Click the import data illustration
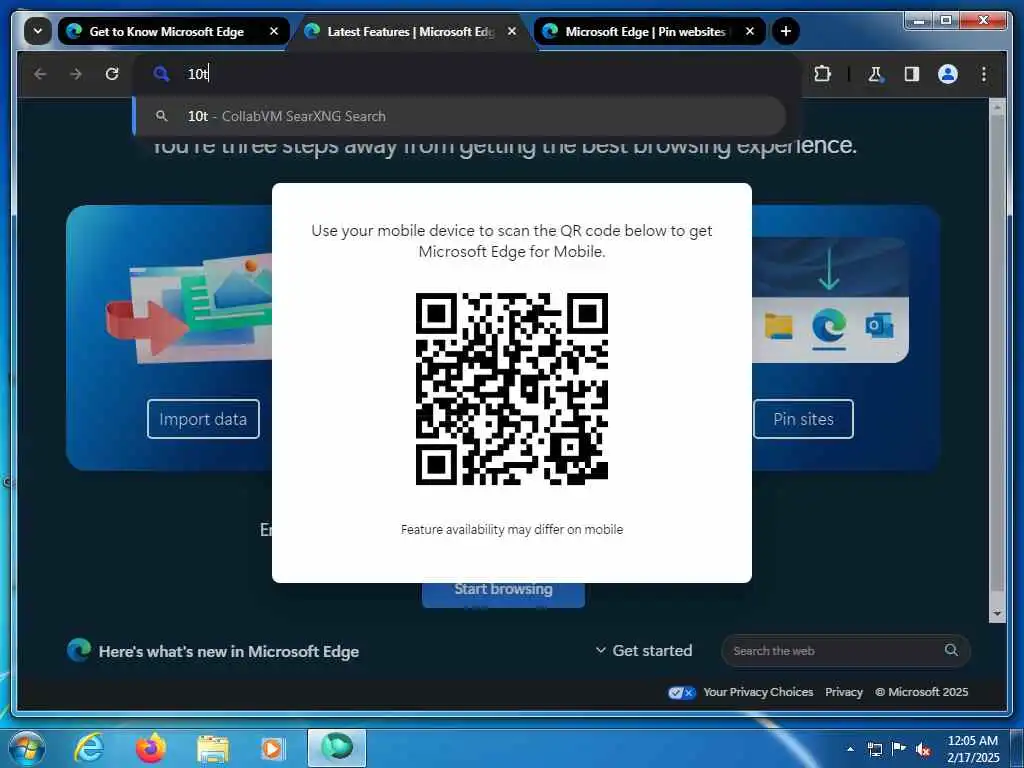 189,310
